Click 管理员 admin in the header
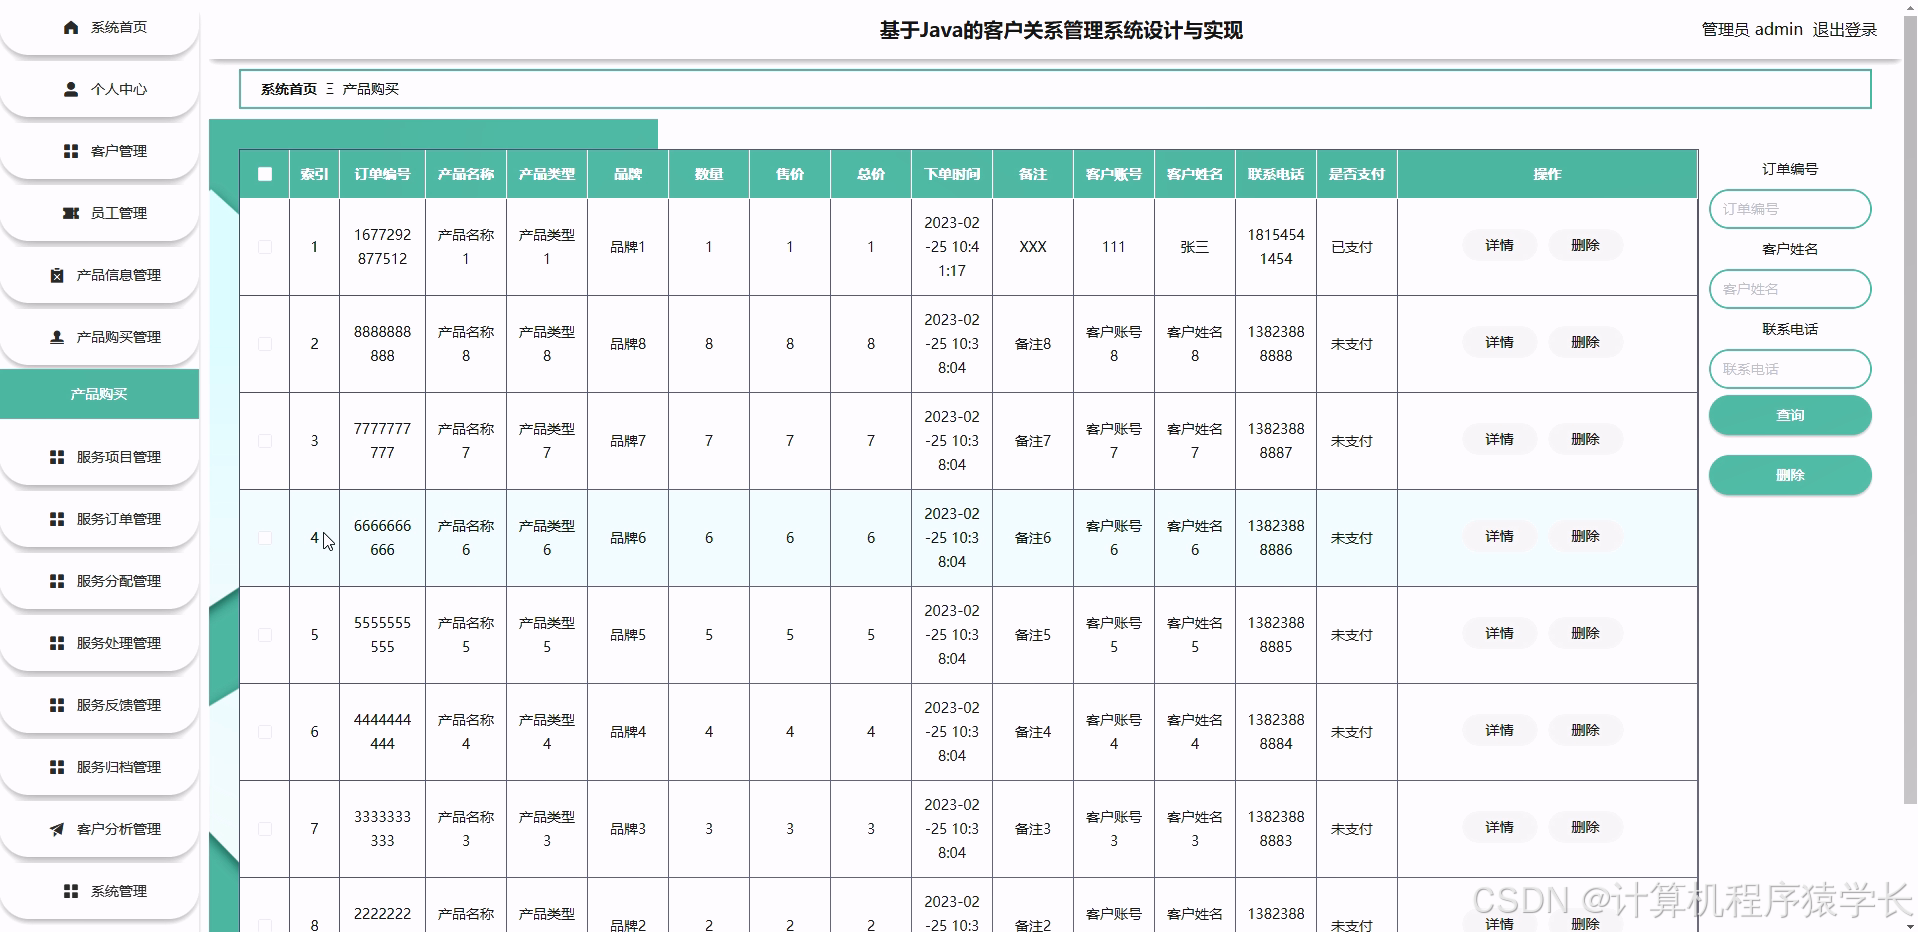This screenshot has width=1918, height=932. [x=1752, y=30]
